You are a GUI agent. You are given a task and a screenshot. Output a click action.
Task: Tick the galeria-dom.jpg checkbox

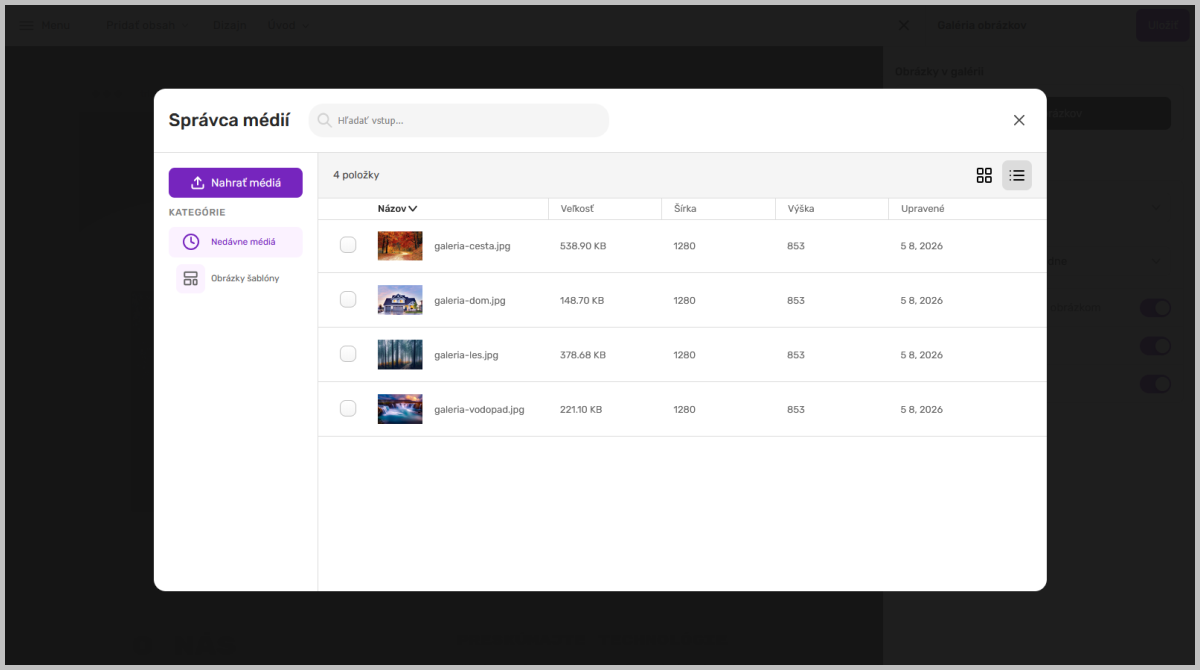(x=348, y=299)
